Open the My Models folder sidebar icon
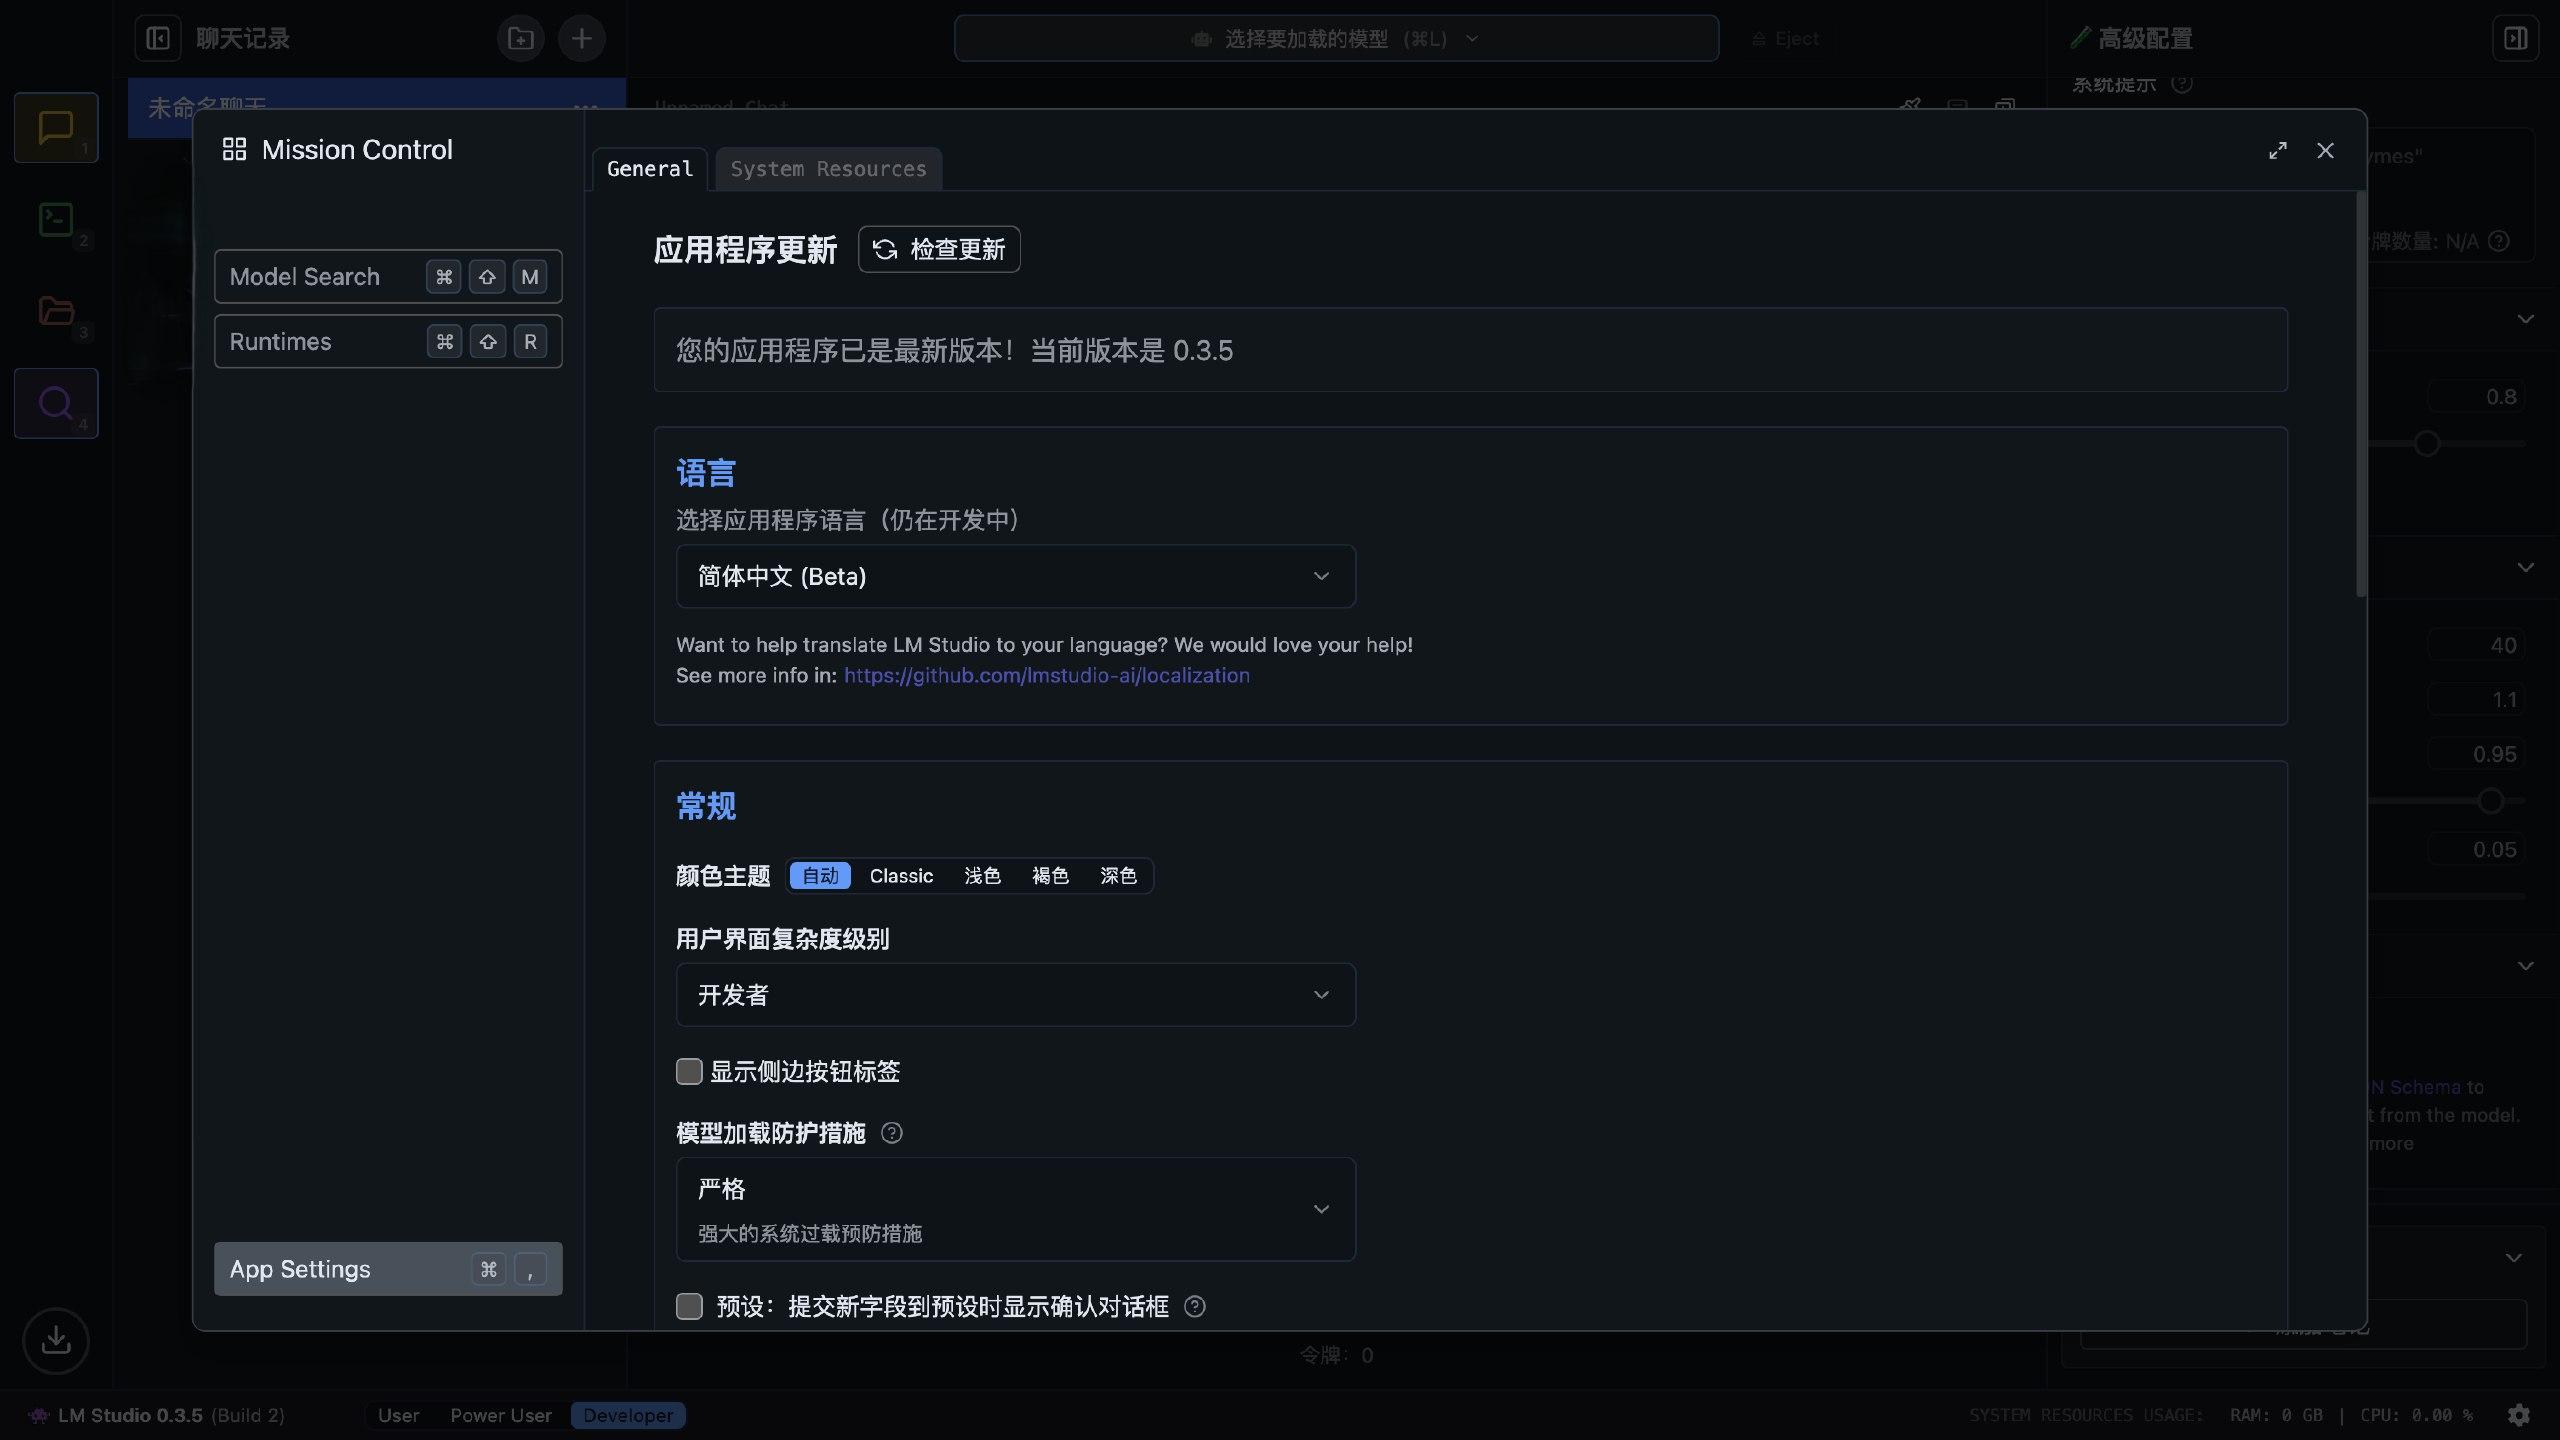The image size is (2560, 1440). coord(56,311)
